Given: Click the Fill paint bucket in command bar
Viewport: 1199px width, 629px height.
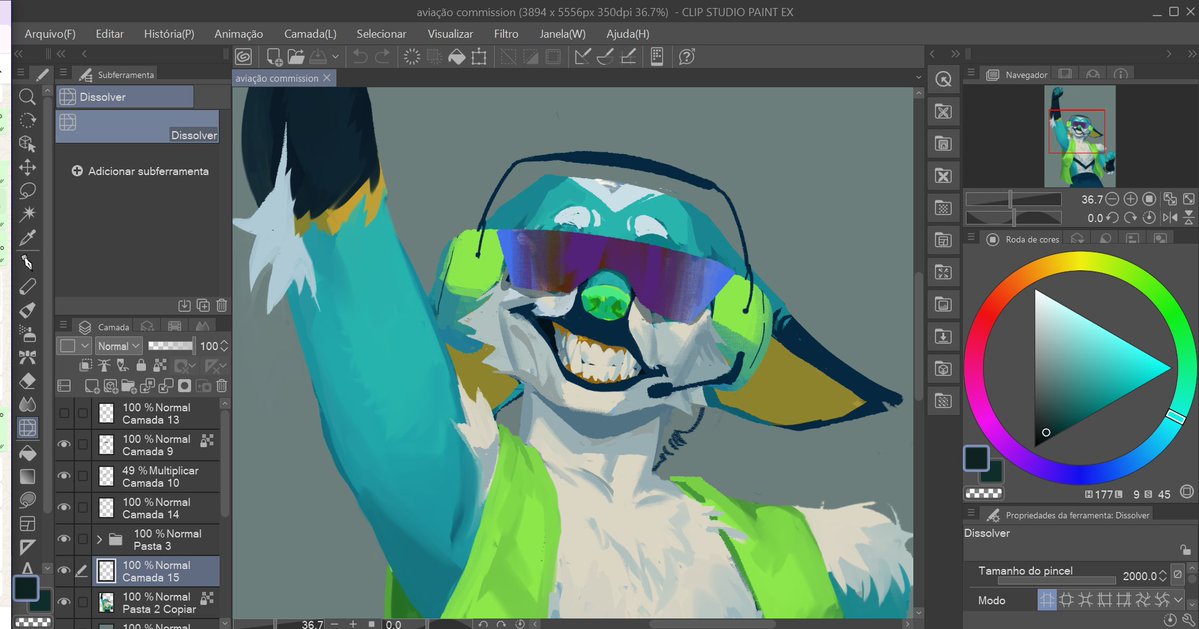Looking at the screenshot, I should tap(457, 57).
